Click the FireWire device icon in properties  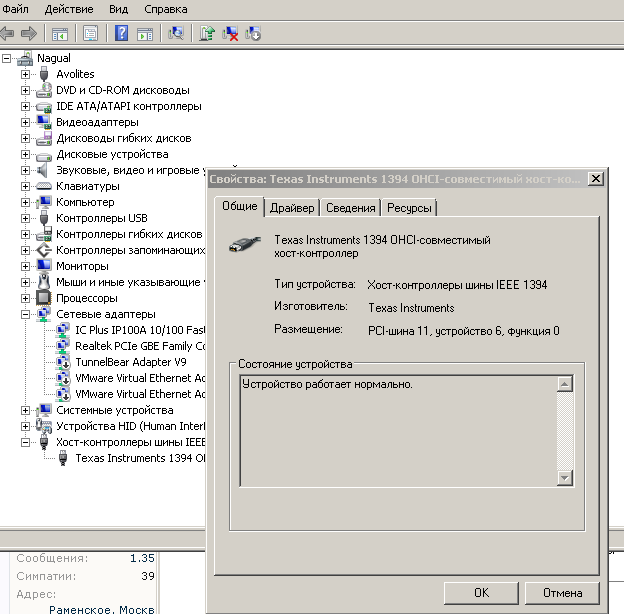245,244
